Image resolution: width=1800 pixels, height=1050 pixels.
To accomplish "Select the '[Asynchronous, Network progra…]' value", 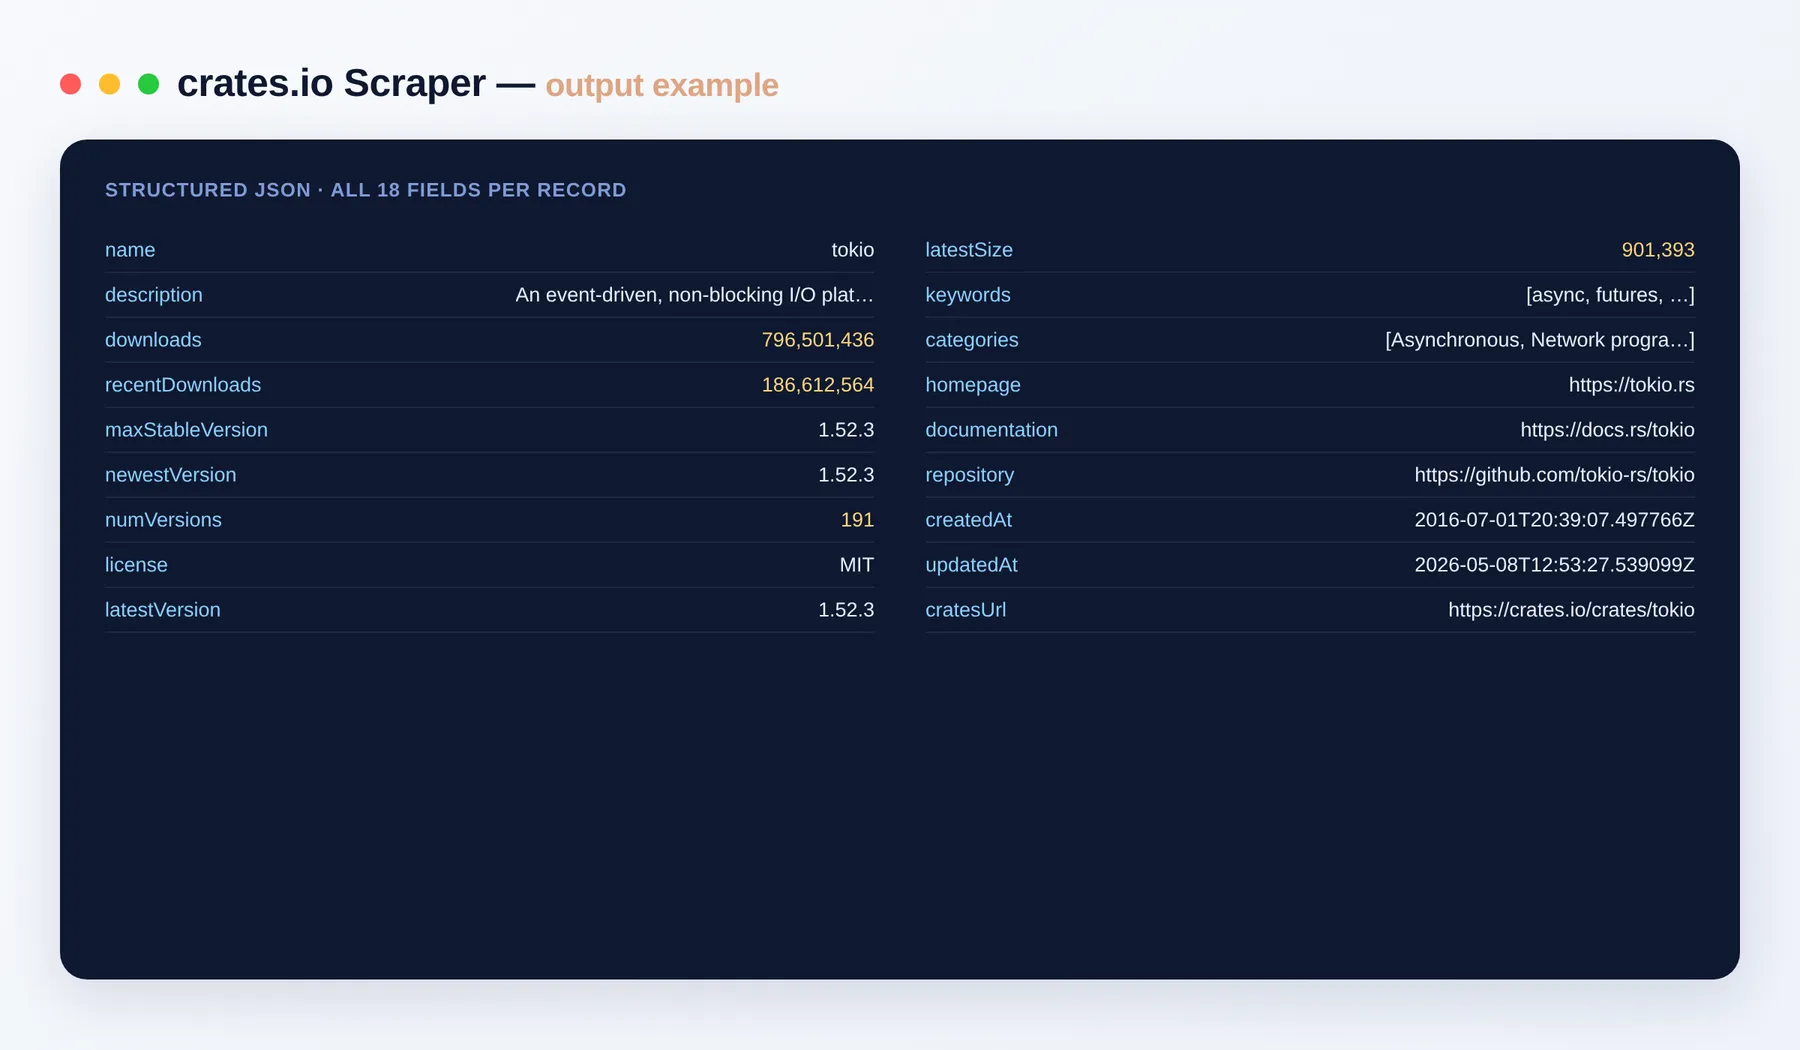I will pos(1540,340).
